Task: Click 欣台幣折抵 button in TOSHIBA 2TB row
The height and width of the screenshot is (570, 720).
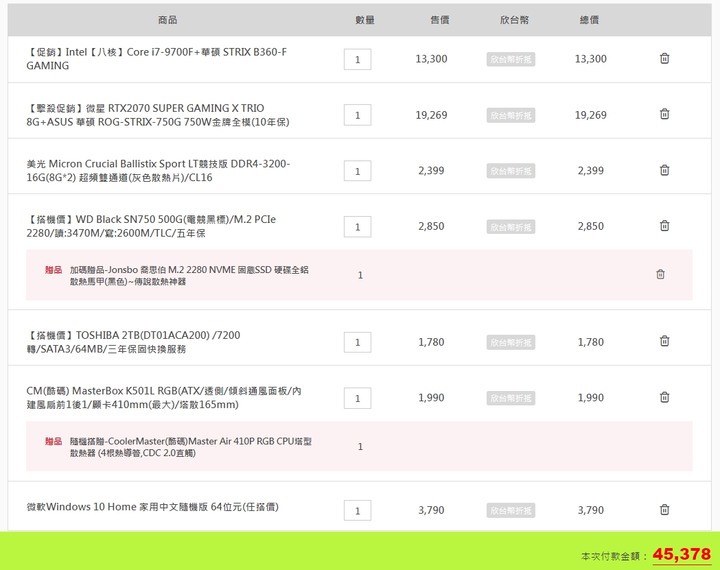Action: 511,342
